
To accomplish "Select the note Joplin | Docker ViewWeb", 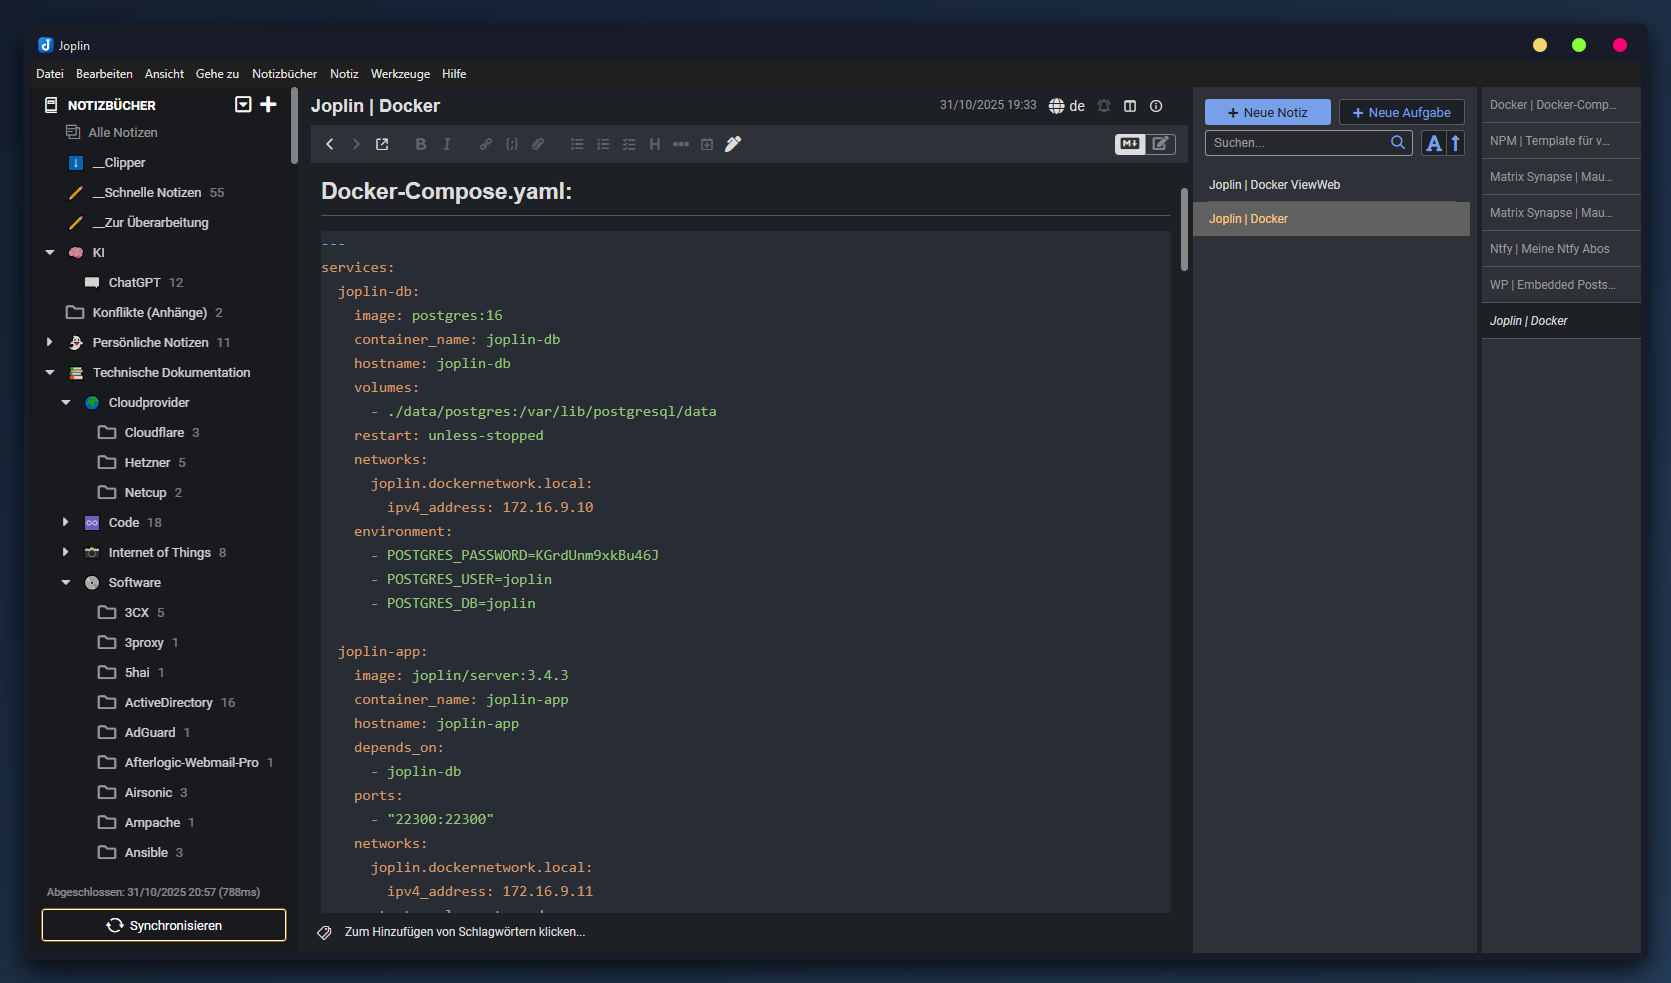I will tap(1274, 184).
